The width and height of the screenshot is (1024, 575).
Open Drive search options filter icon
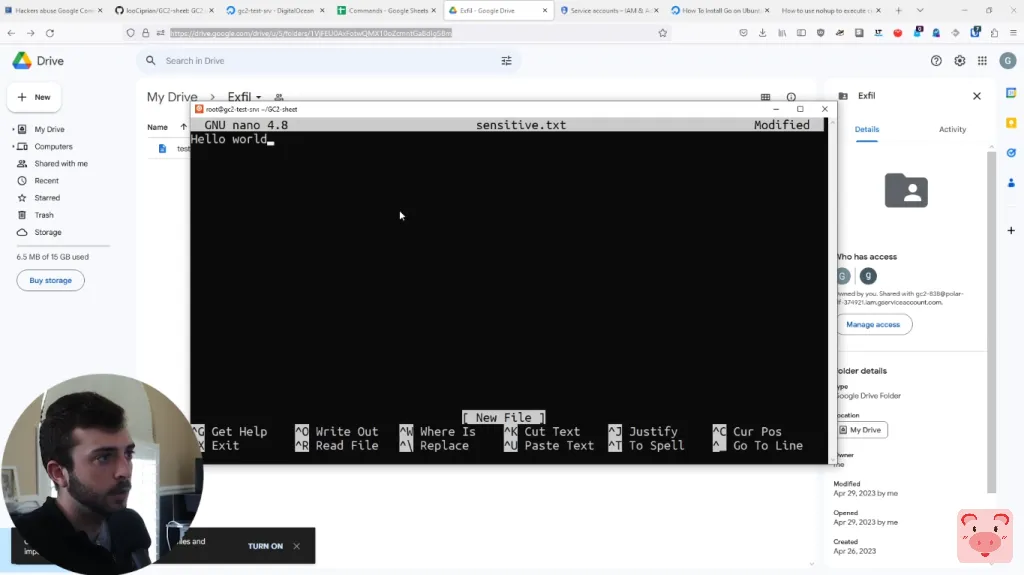point(506,61)
